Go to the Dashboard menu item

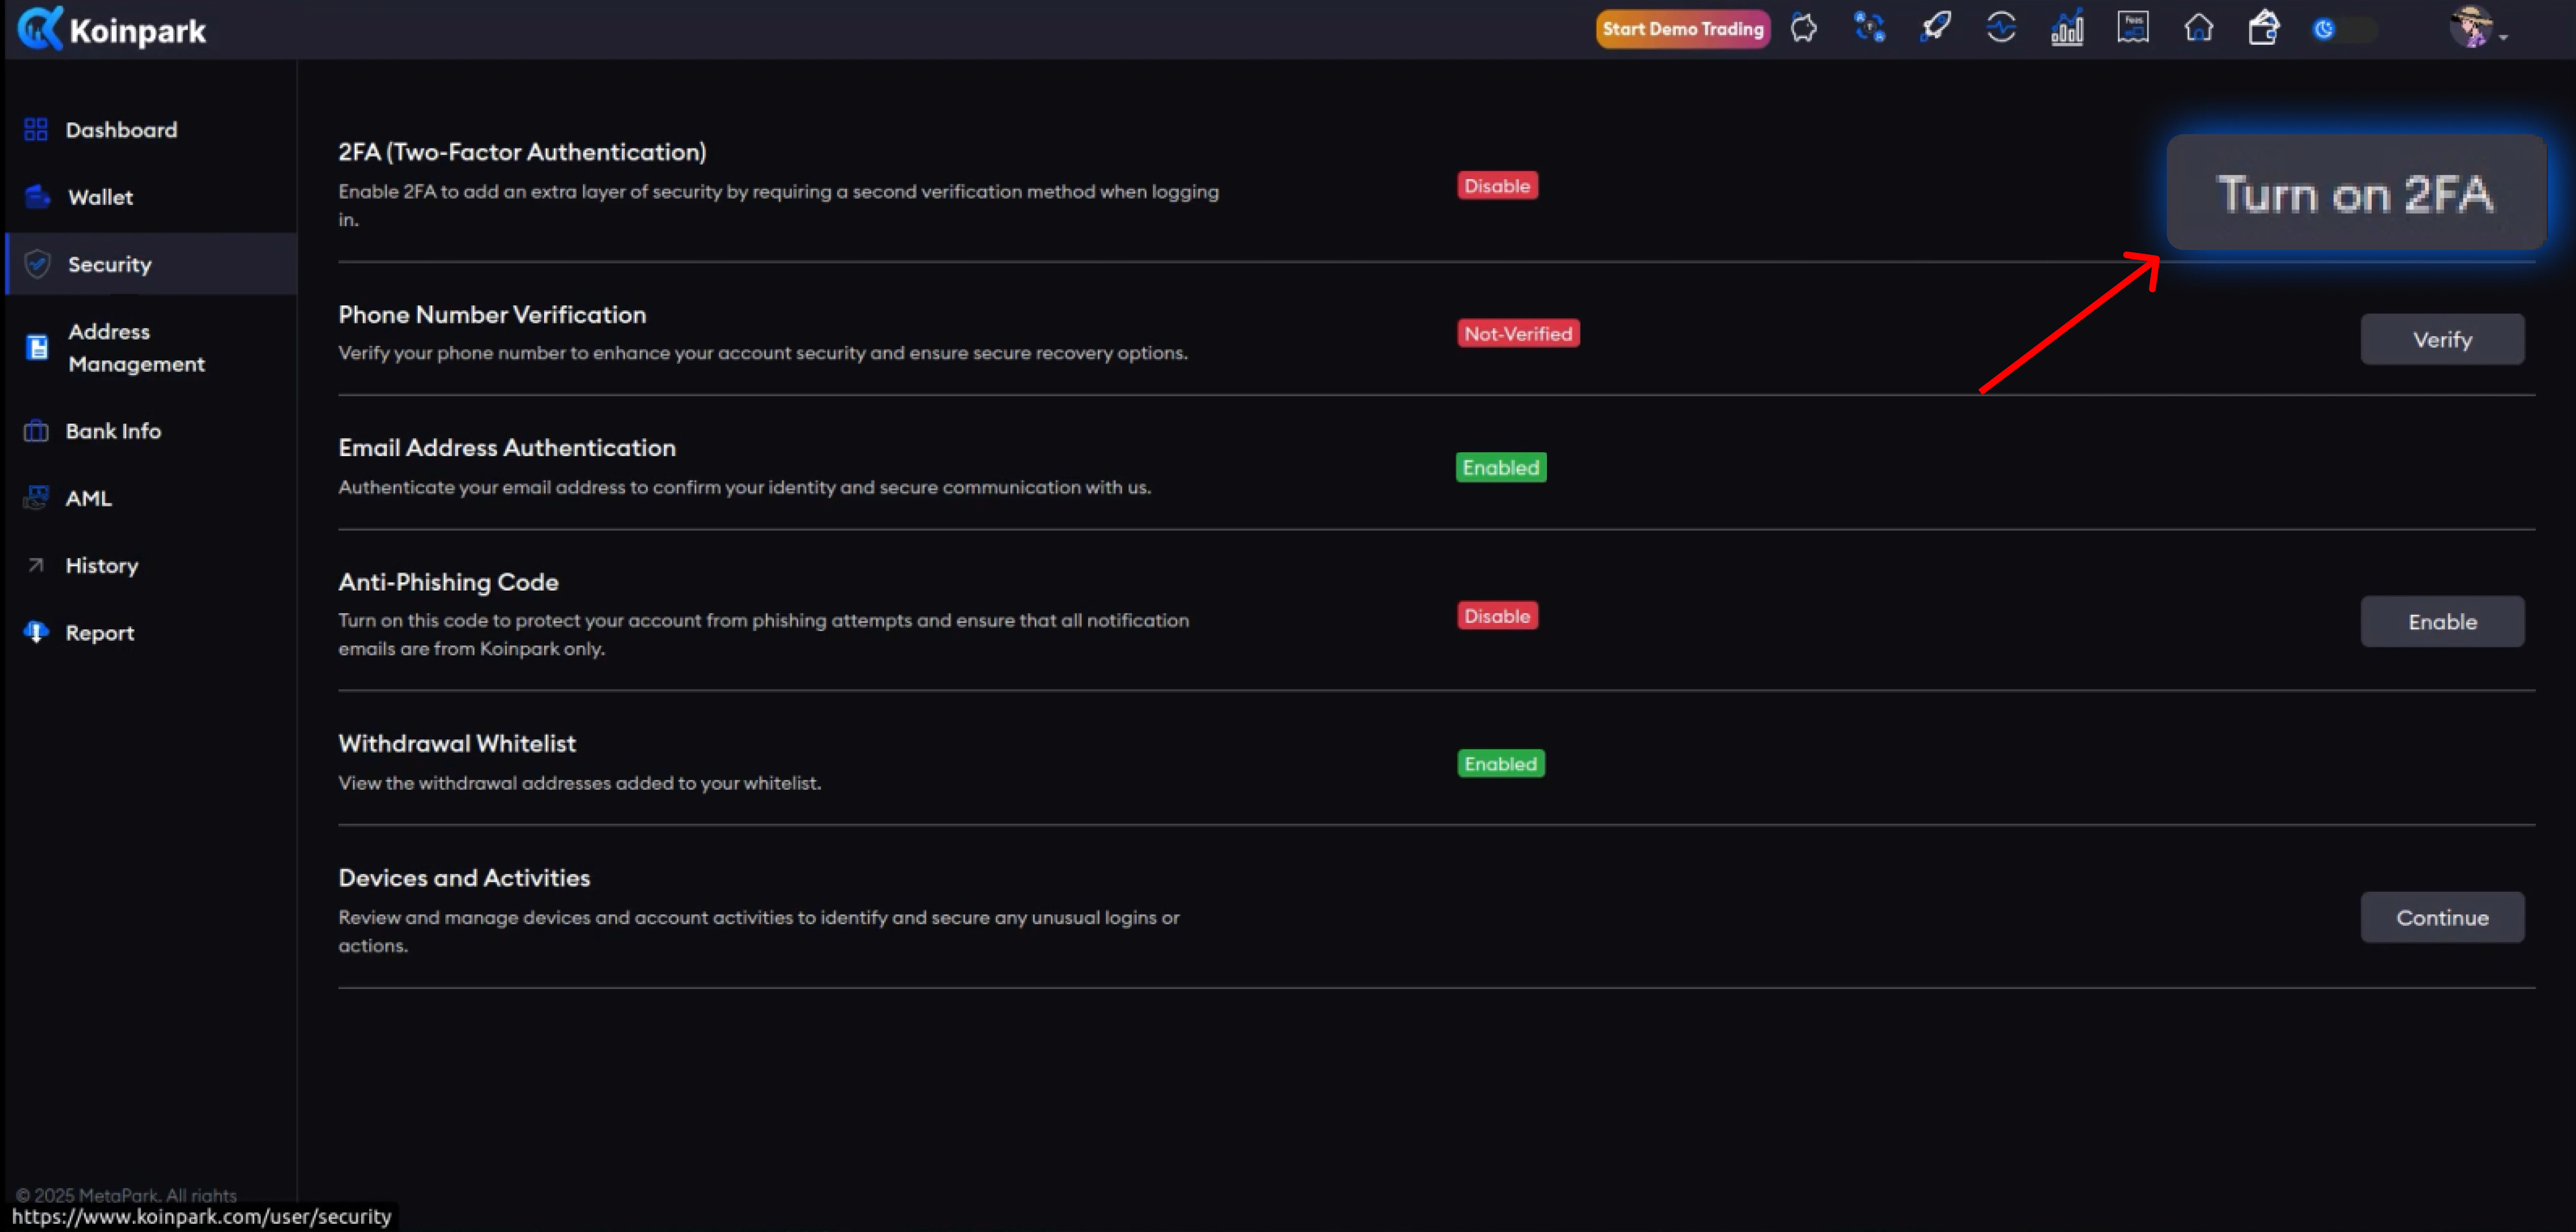click(121, 129)
